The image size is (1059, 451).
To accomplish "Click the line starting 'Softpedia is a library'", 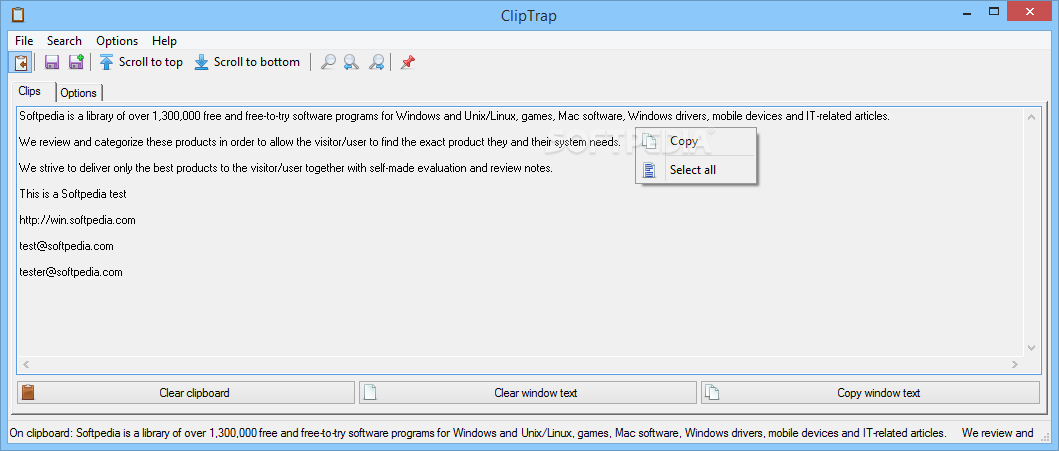I will pos(455,116).
